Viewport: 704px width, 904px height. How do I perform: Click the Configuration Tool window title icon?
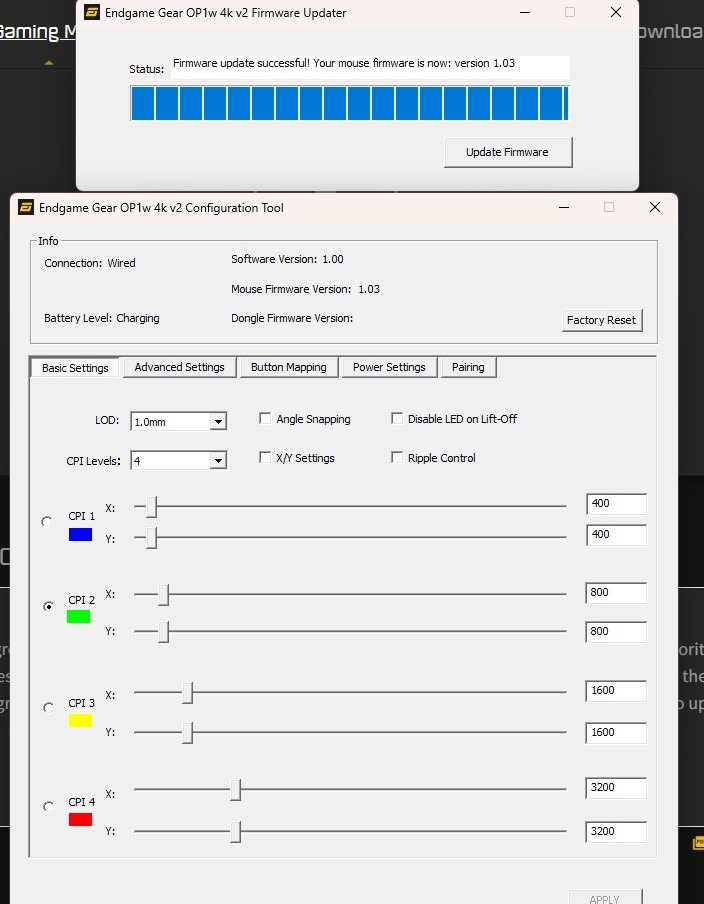[x=26, y=207]
